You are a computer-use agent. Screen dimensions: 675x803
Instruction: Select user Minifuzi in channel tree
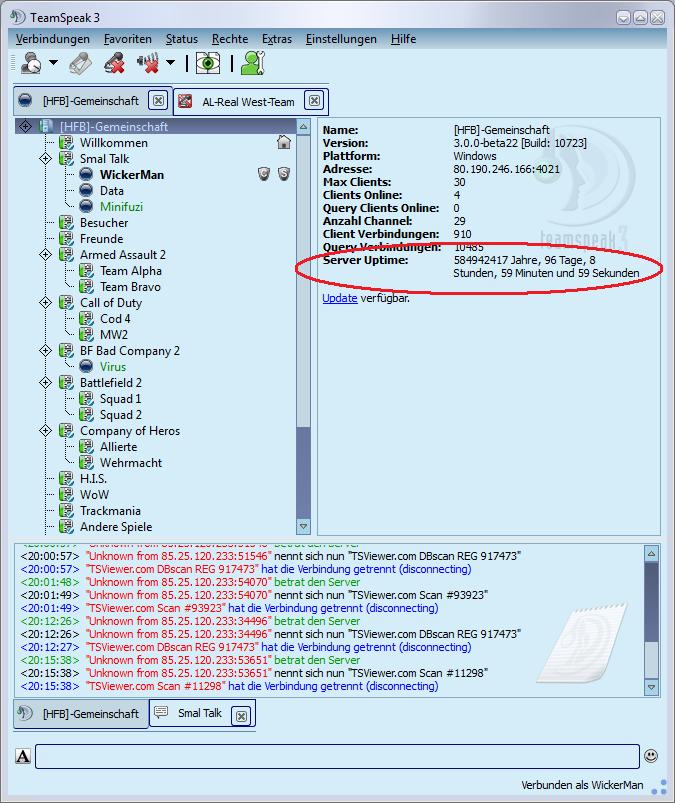coord(121,206)
